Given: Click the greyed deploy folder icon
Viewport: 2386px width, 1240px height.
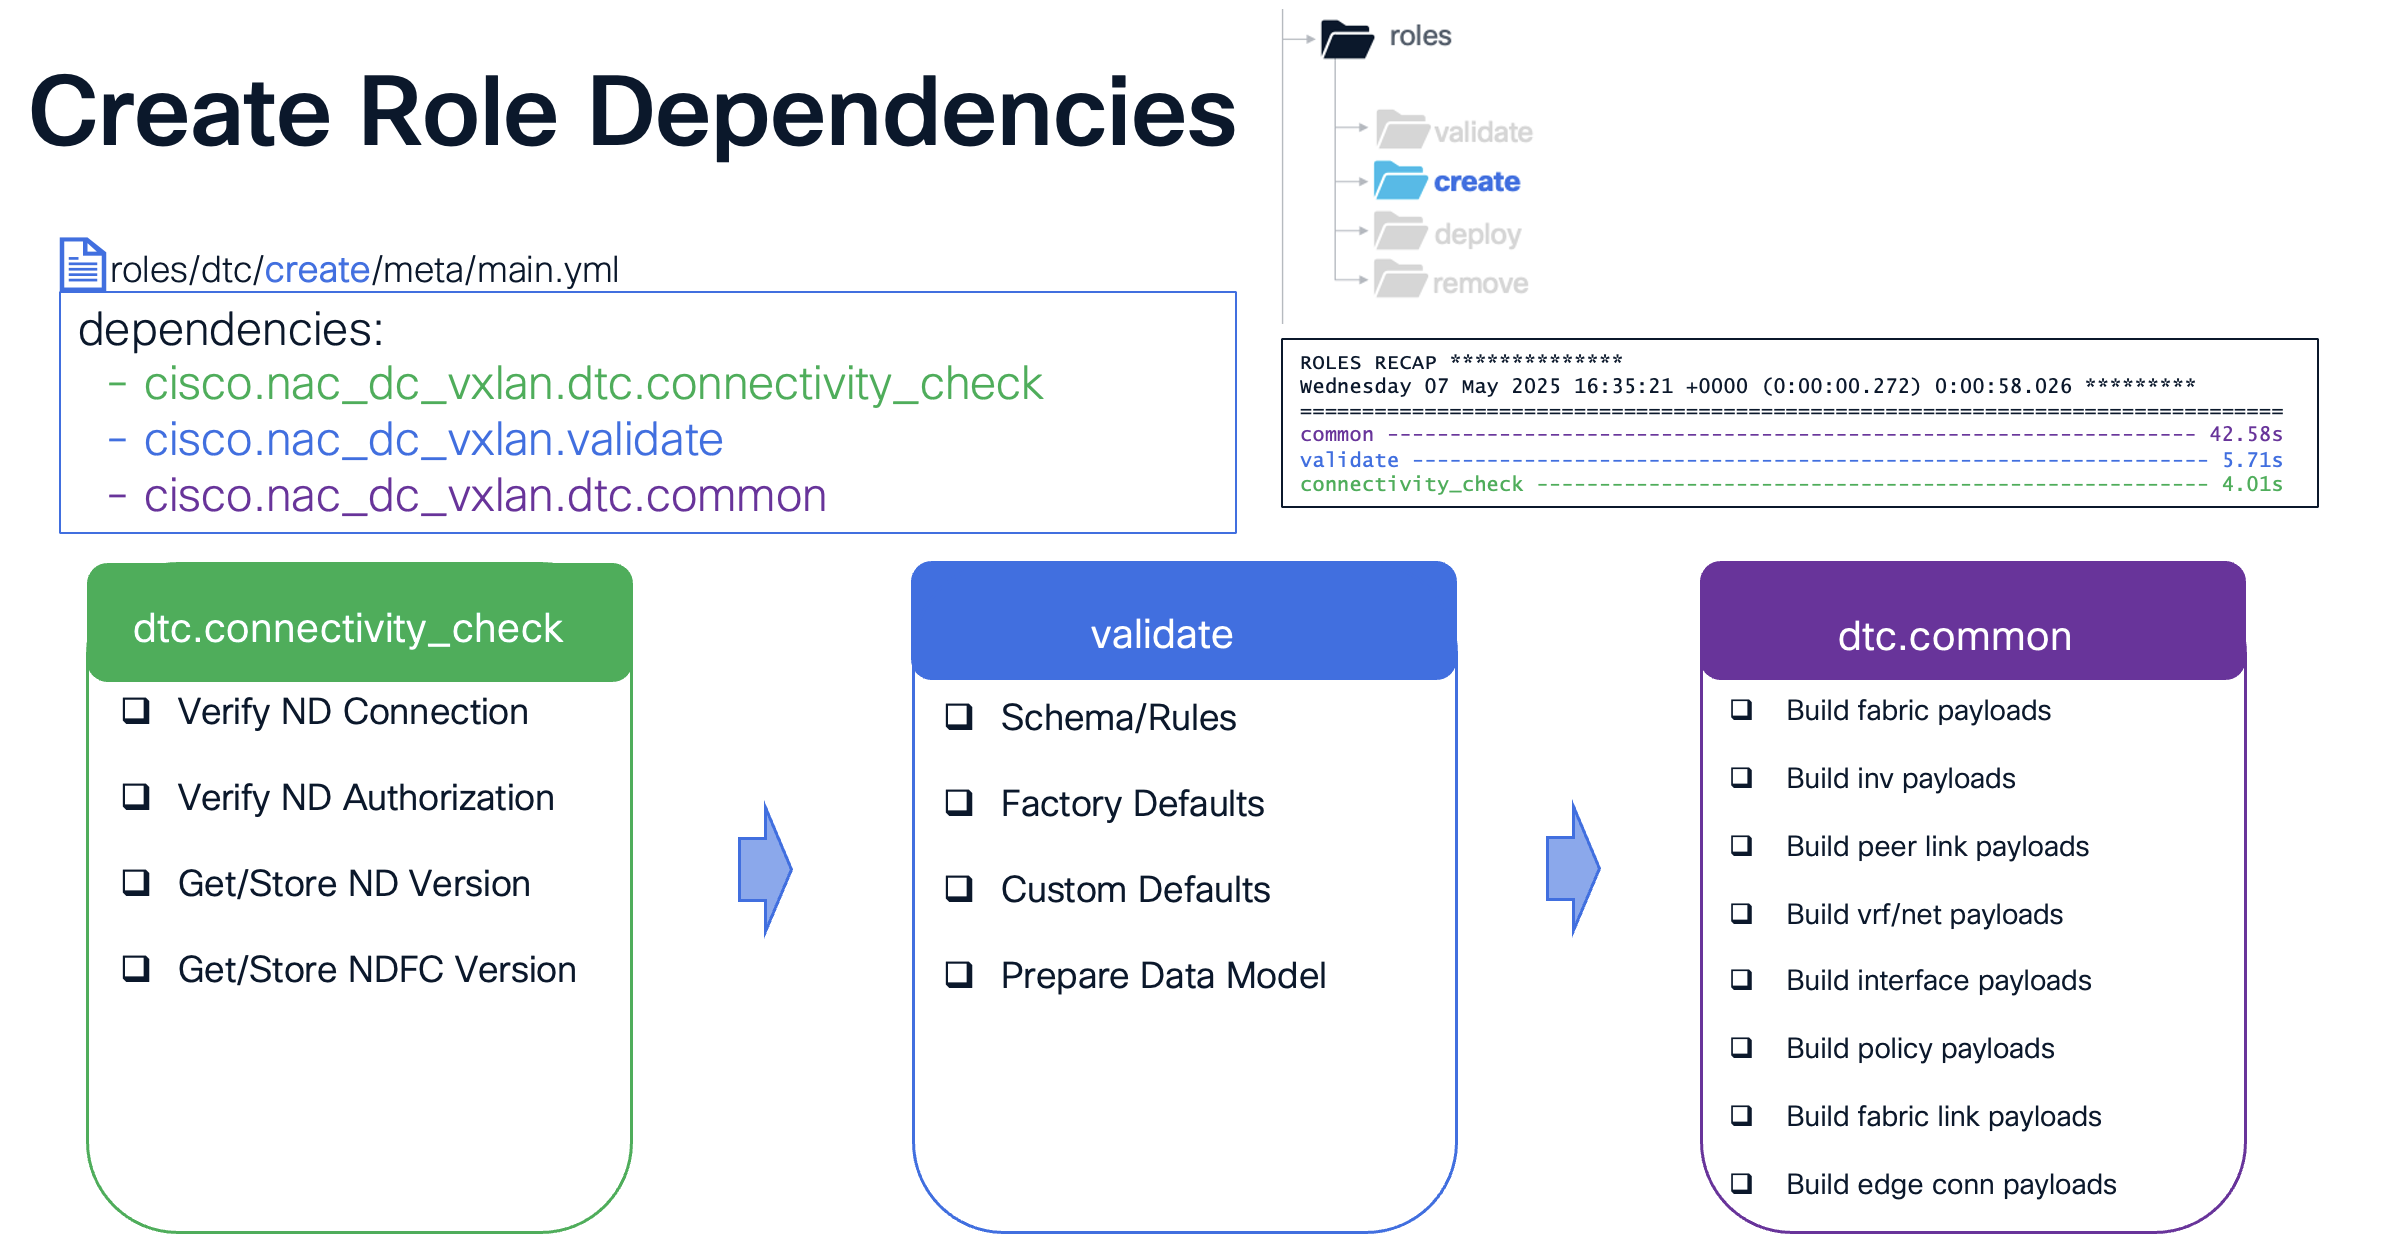Looking at the screenshot, I should [1400, 231].
